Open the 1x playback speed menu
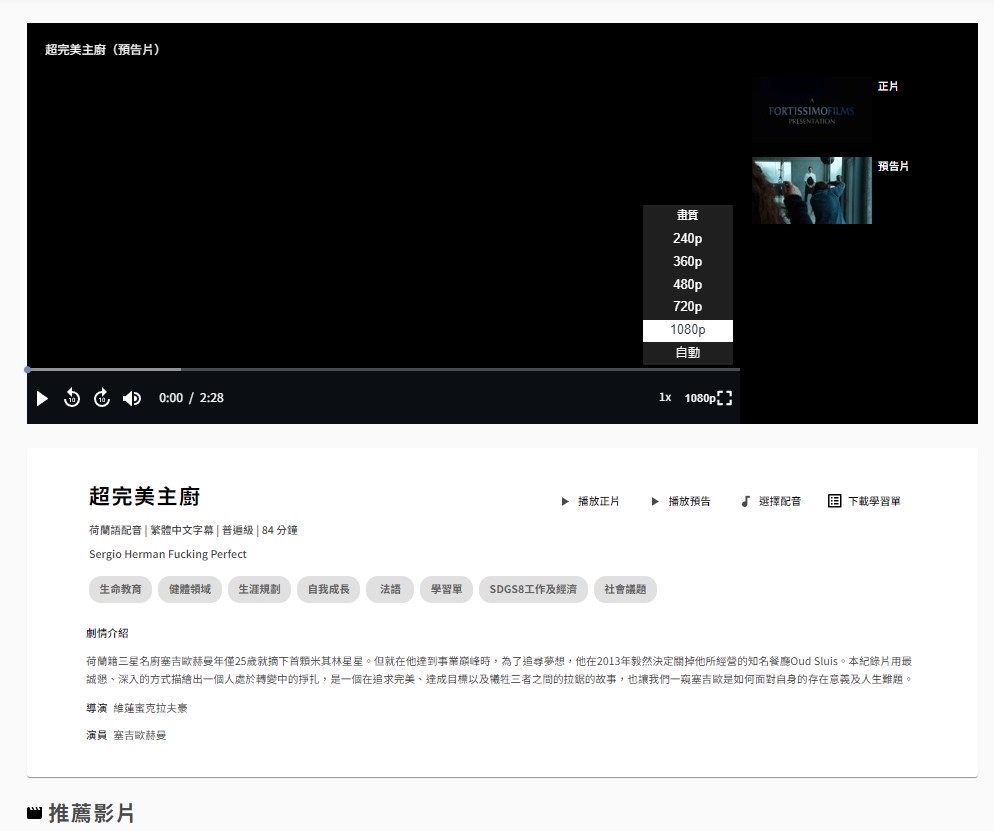Image resolution: width=994 pixels, height=831 pixels. pyautogui.click(x=665, y=397)
